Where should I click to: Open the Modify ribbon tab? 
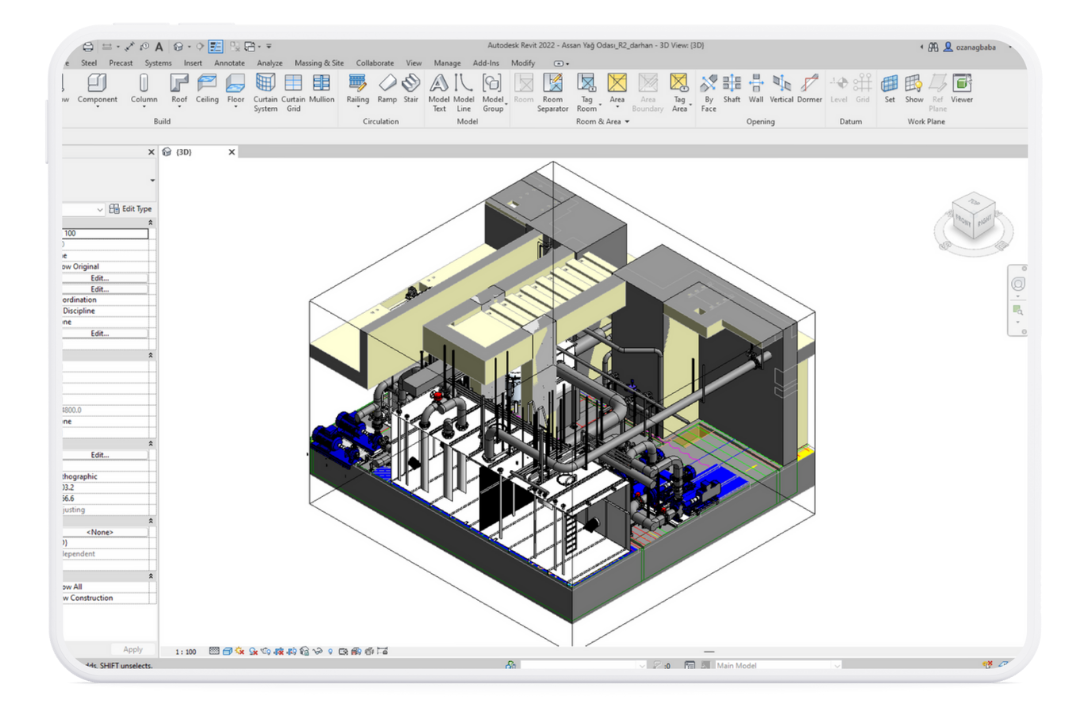(523, 63)
